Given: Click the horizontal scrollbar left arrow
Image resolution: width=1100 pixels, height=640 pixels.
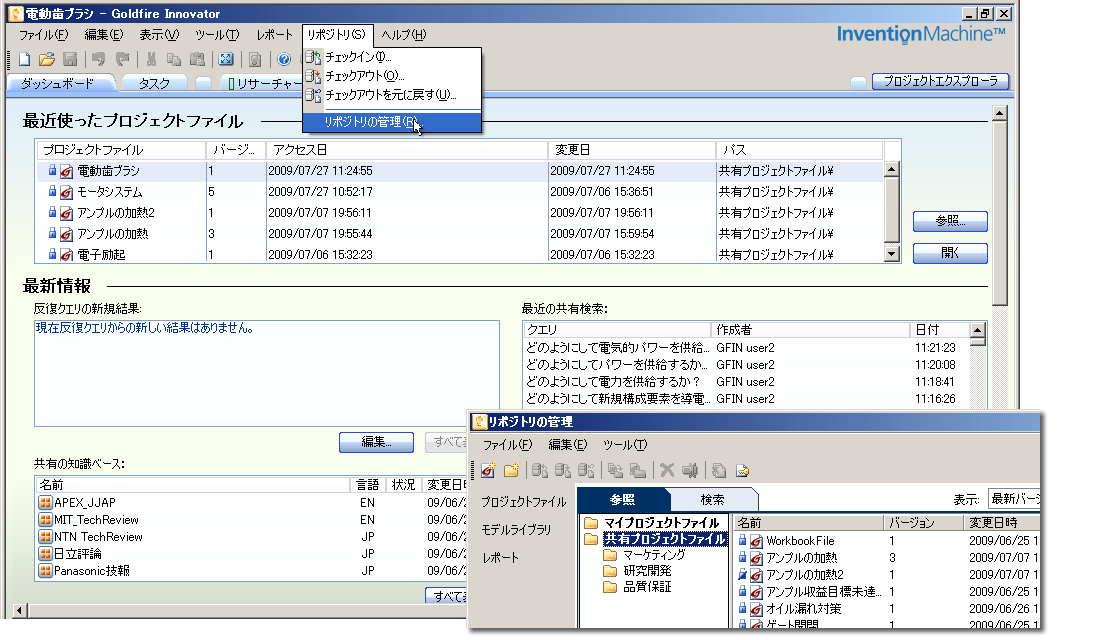Looking at the screenshot, I should [19, 611].
